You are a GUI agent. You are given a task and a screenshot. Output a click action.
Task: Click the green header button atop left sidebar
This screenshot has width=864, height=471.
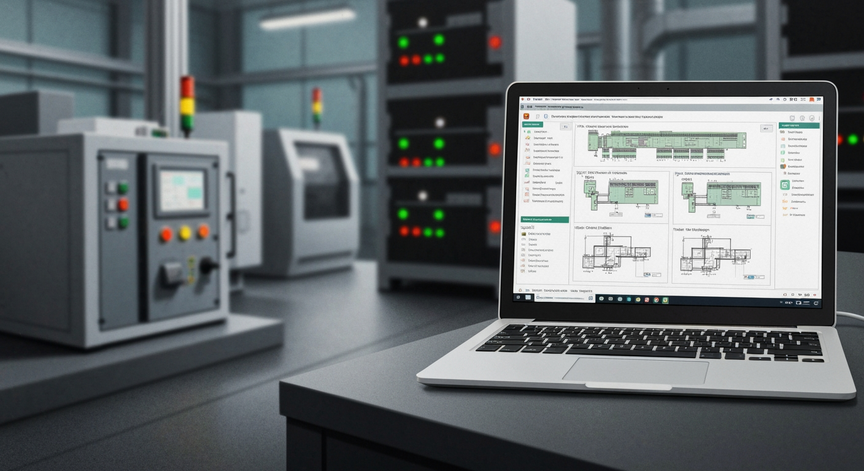tap(532, 124)
